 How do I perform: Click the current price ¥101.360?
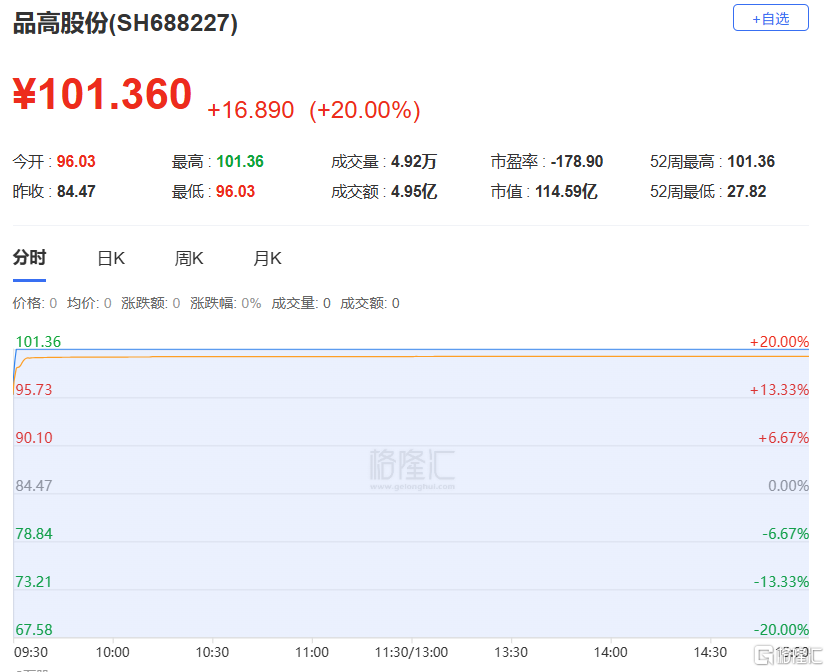tap(102, 95)
